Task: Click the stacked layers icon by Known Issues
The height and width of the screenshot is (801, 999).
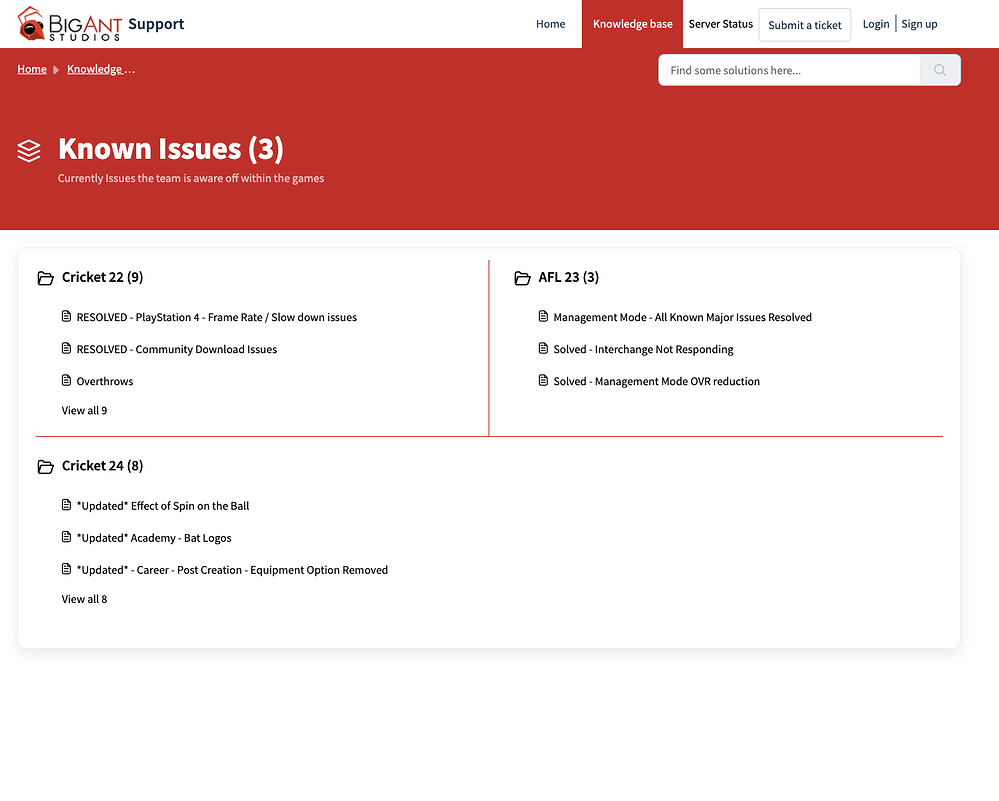Action: pos(29,150)
